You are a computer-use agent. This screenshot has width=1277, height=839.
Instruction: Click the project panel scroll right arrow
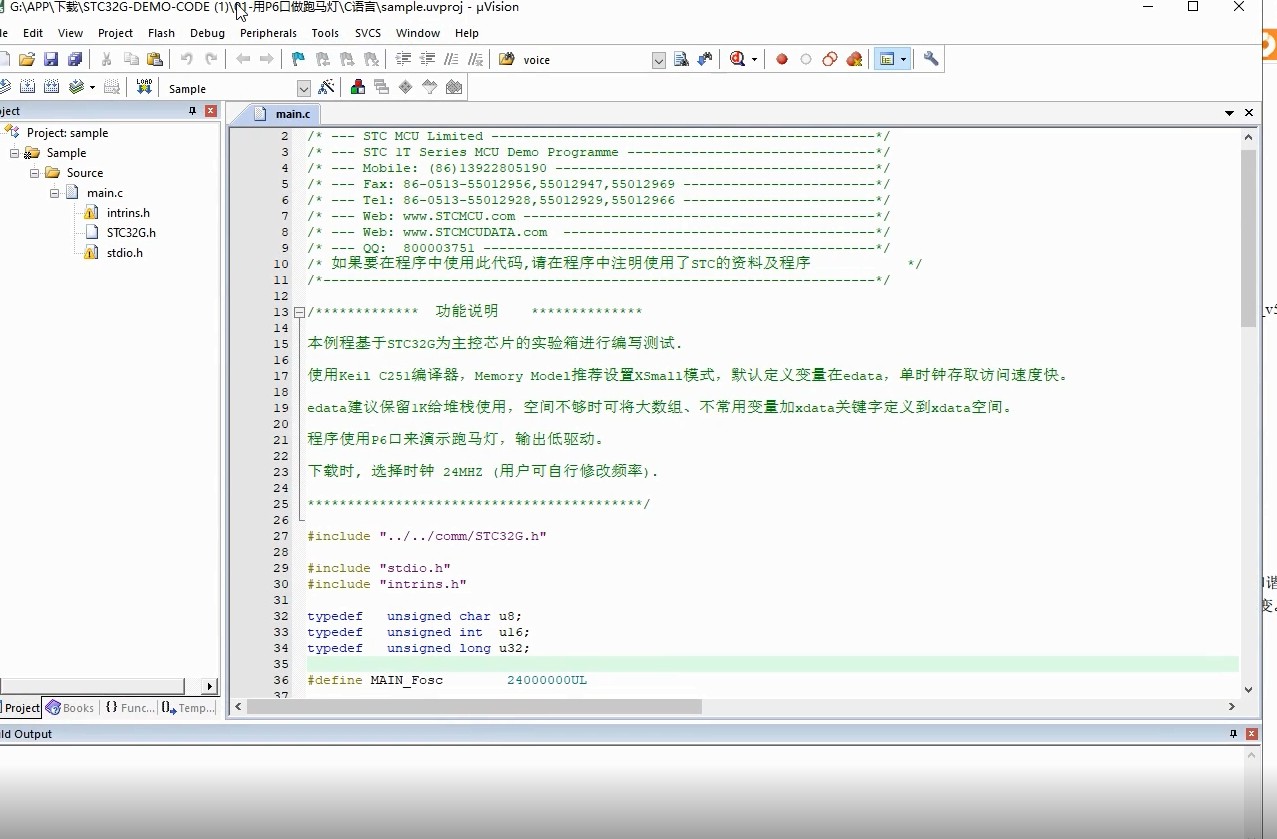209,686
